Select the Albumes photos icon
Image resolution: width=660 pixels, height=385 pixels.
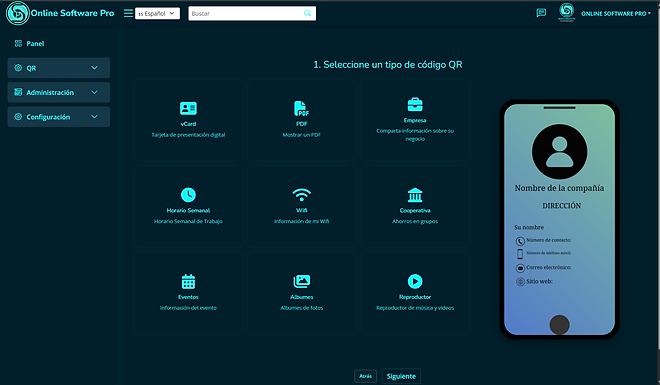[x=301, y=281]
